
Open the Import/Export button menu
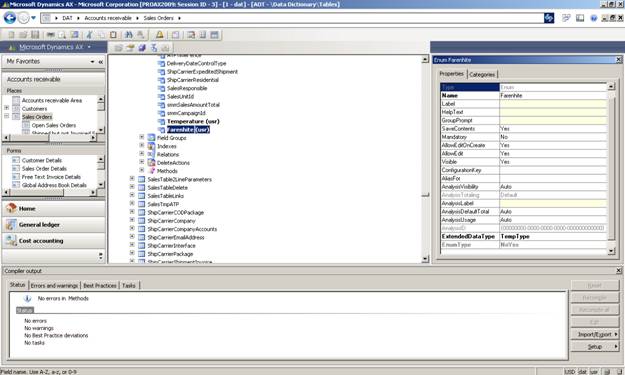point(596,334)
